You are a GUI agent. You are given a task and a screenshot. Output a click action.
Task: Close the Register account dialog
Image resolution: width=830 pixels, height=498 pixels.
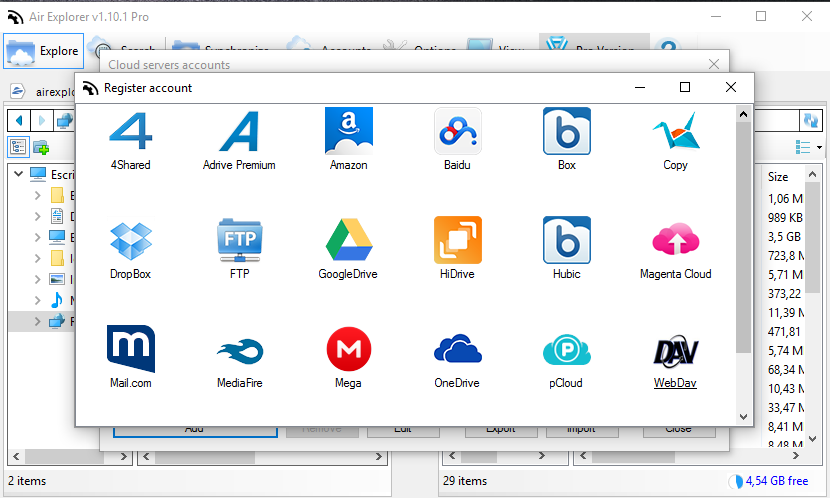[731, 87]
